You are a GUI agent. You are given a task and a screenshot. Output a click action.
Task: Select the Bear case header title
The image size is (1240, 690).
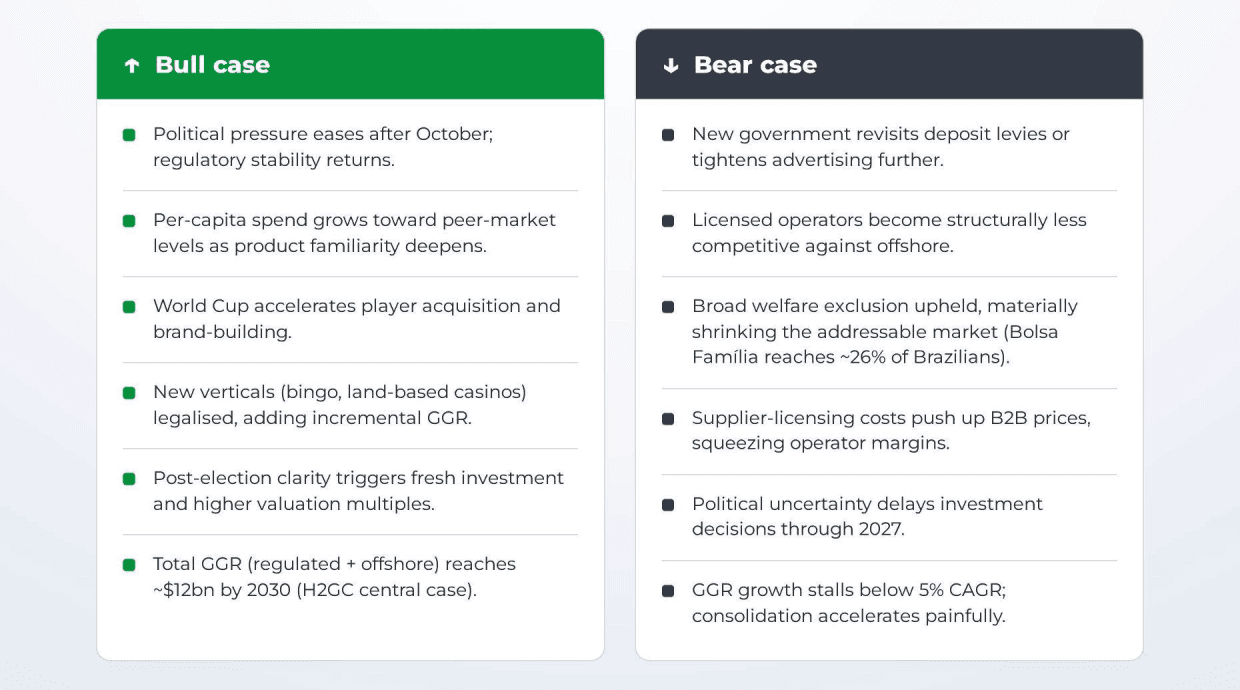[x=755, y=65]
